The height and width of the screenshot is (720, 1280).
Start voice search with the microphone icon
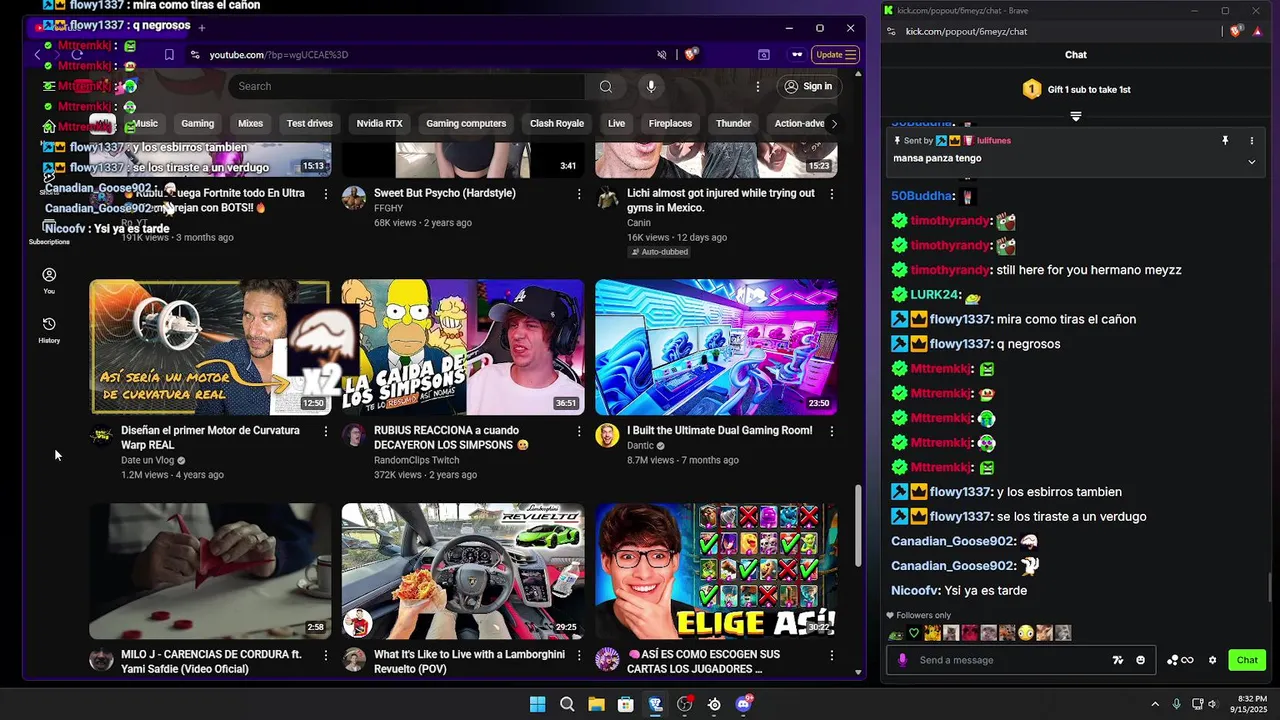pos(651,86)
